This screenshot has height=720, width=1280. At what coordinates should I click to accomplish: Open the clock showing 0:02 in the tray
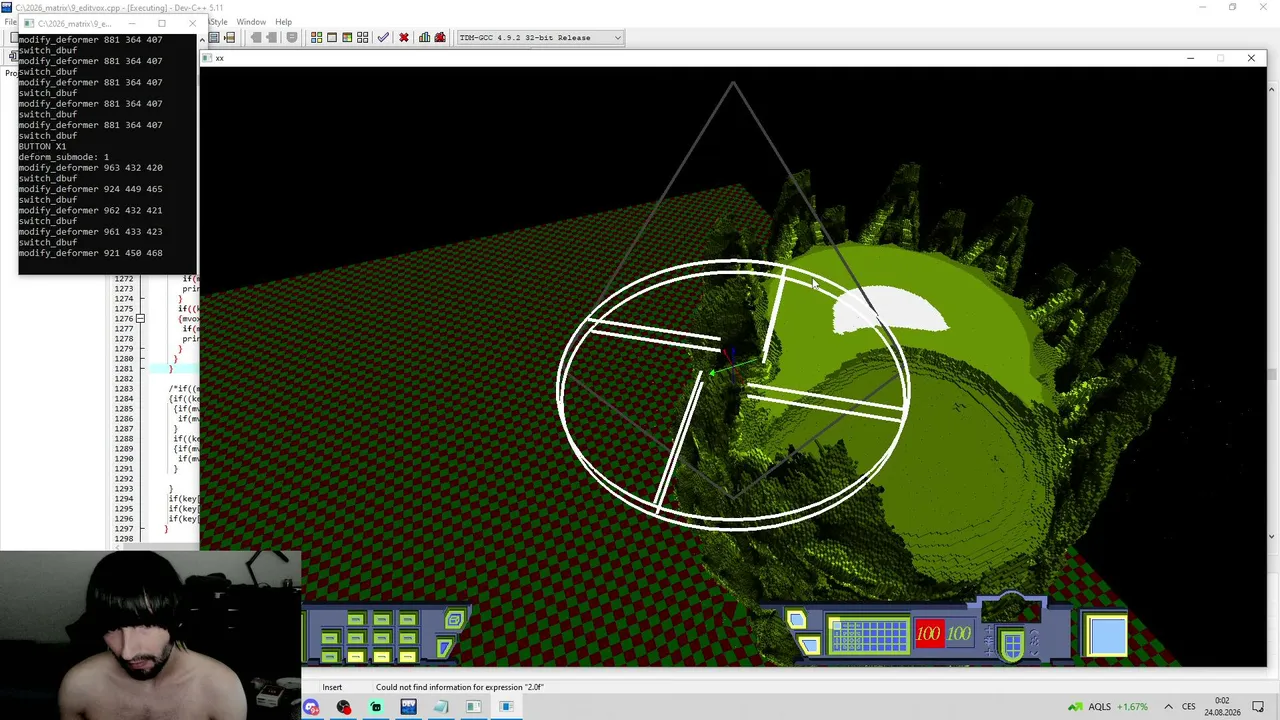[x=1222, y=707]
